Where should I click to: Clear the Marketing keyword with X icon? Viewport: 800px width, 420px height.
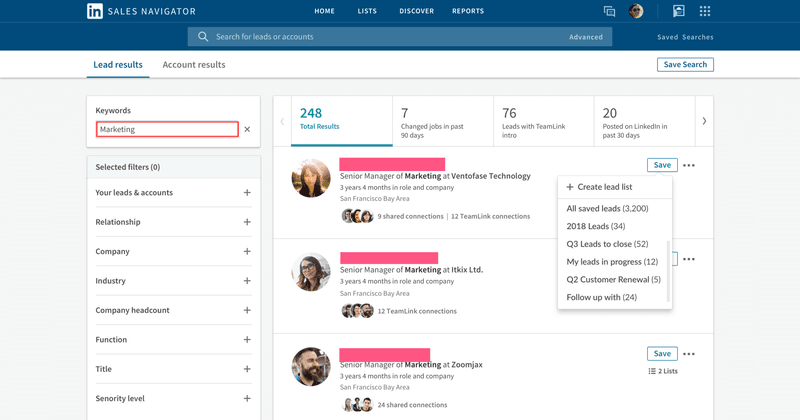point(247,130)
